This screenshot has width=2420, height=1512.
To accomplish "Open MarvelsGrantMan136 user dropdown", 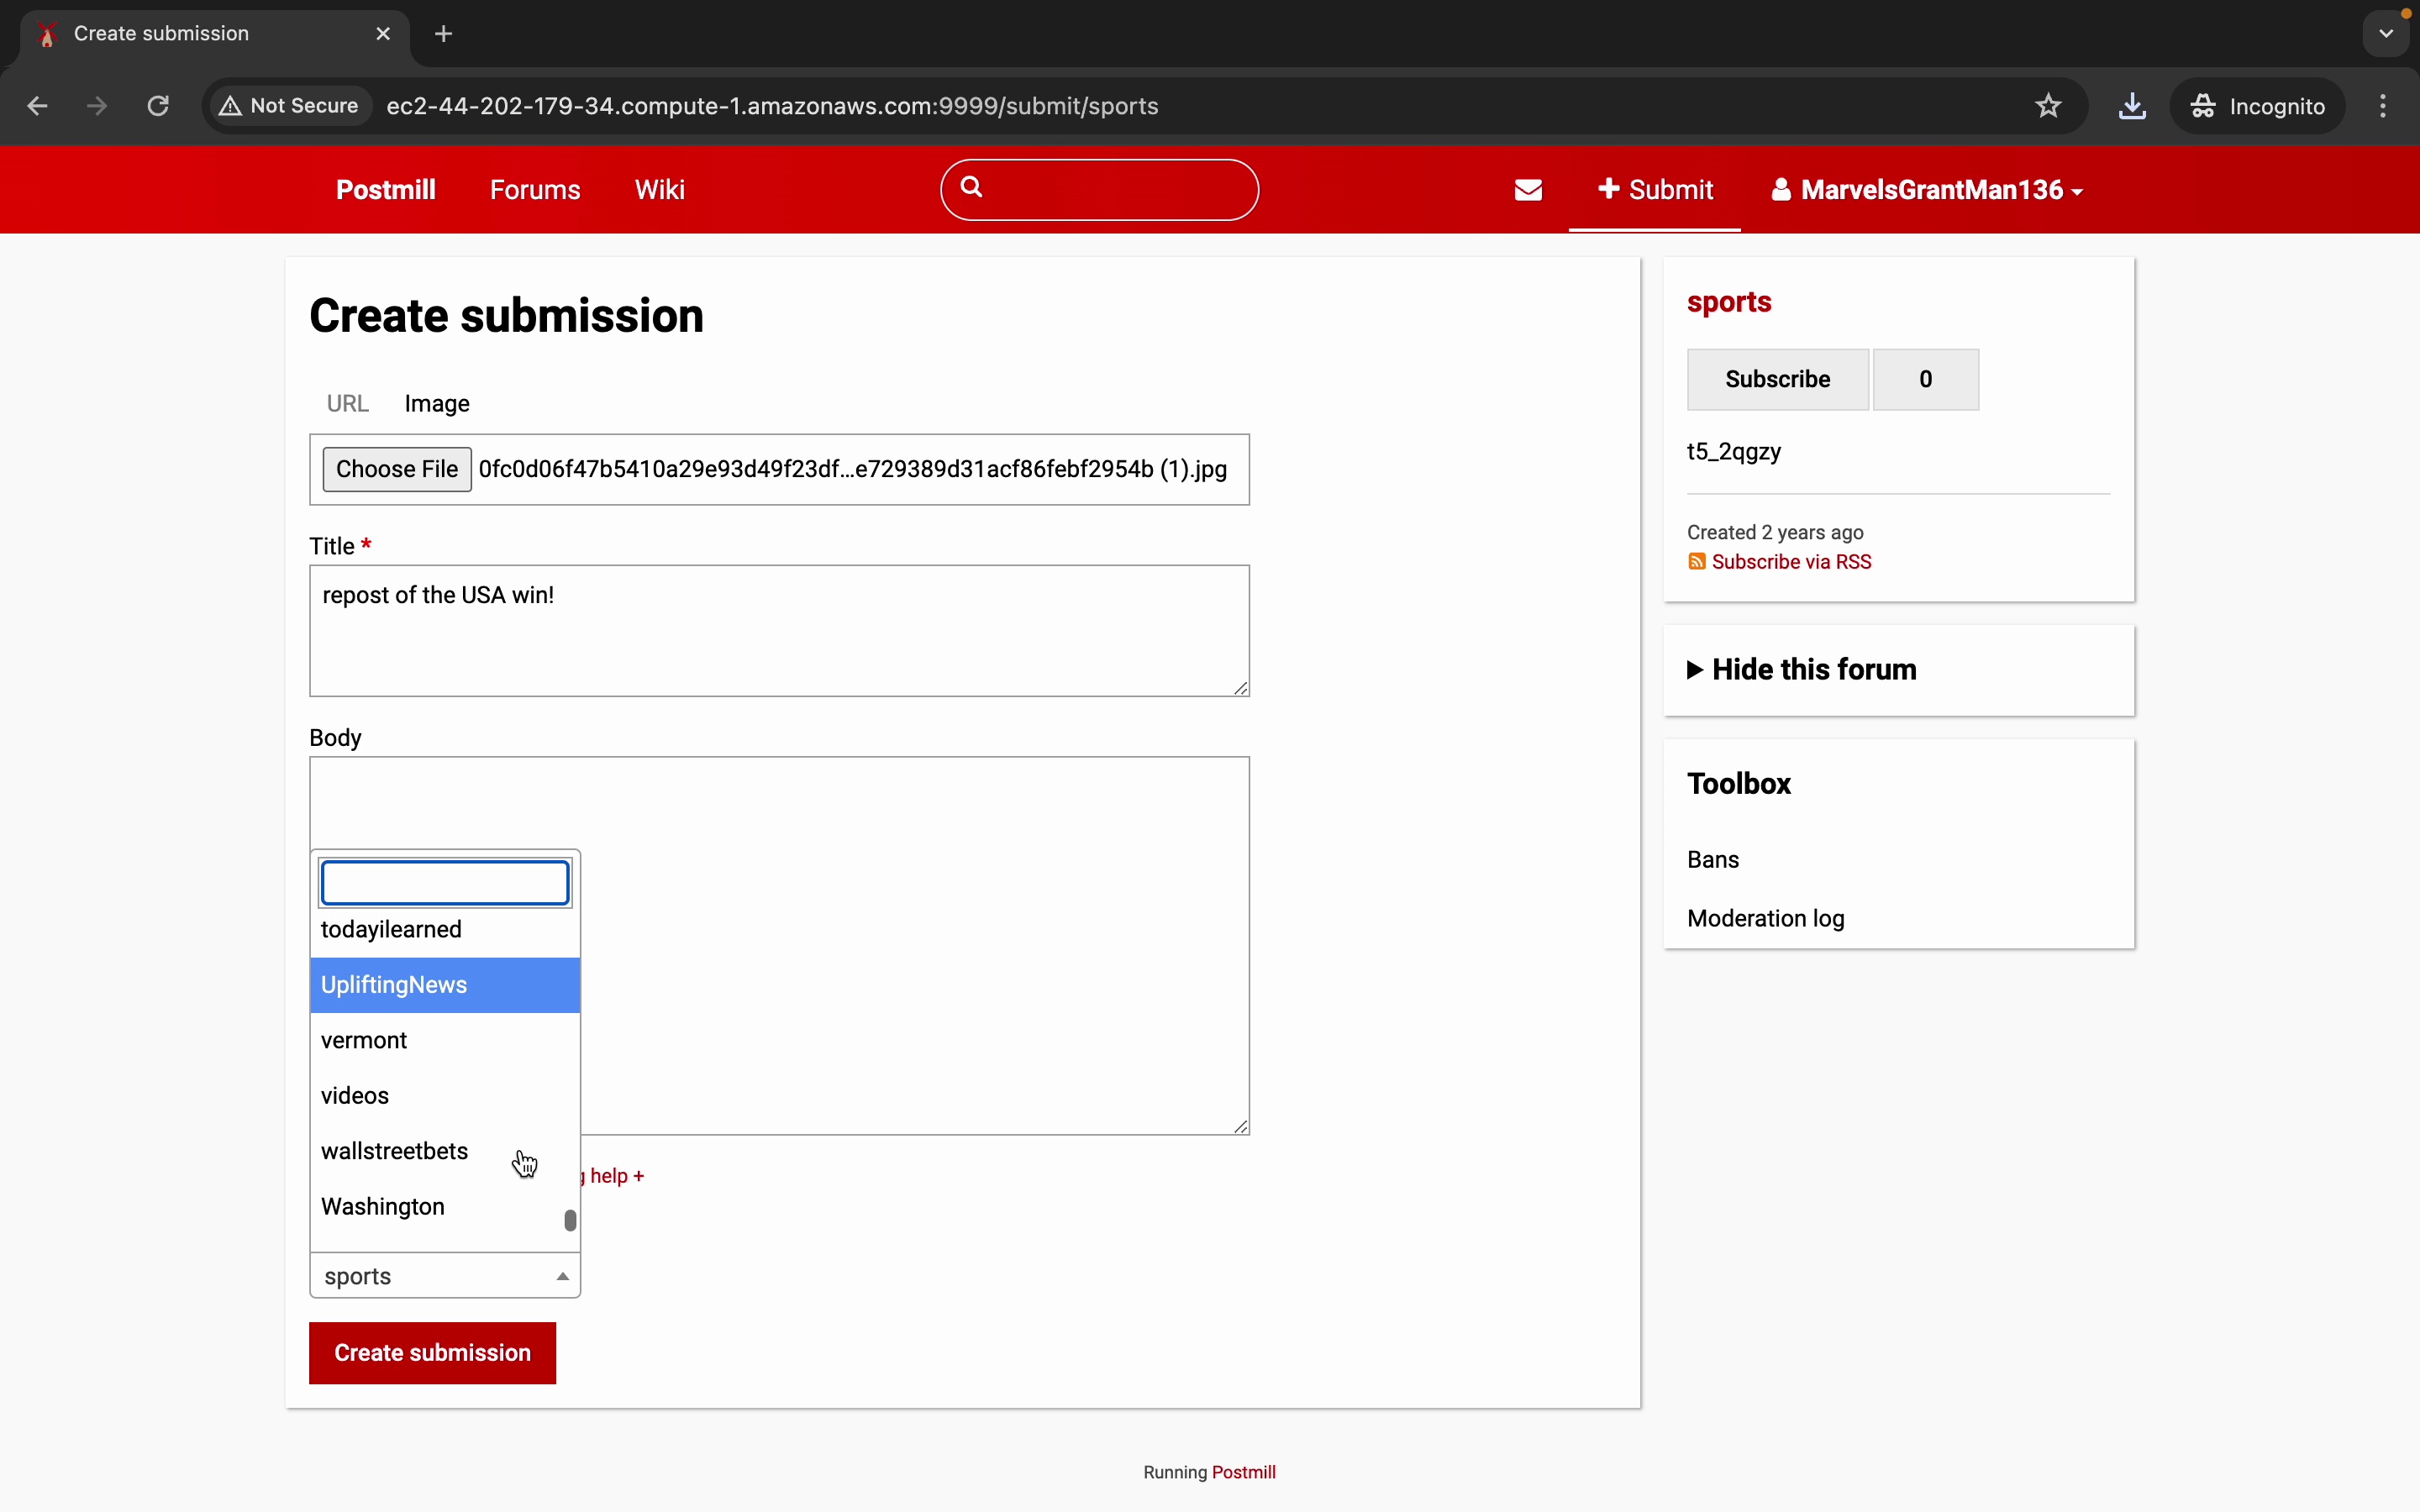I will click(x=1926, y=190).
